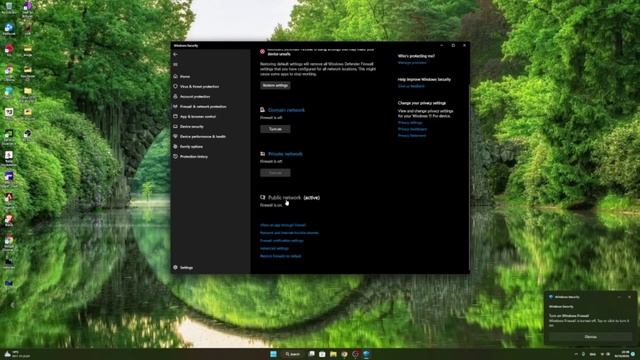Open the Account protection section

(x=195, y=96)
